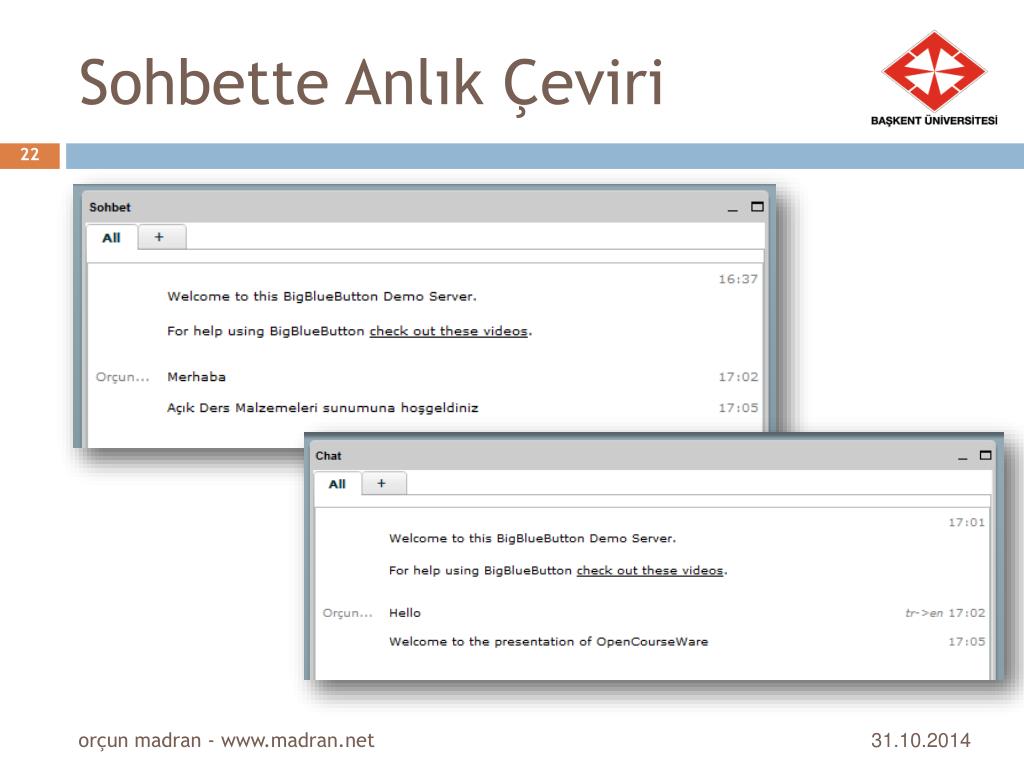Maximize the Sohbet window
1024x768 pixels.
pos(757,206)
